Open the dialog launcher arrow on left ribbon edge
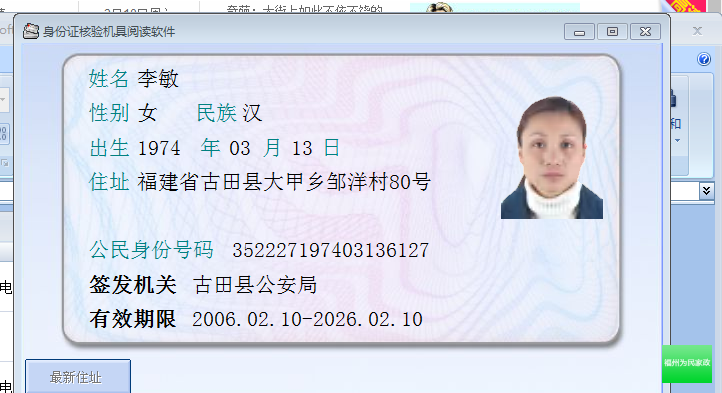Viewport: 722px width, 393px height. click(x=5, y=163)
